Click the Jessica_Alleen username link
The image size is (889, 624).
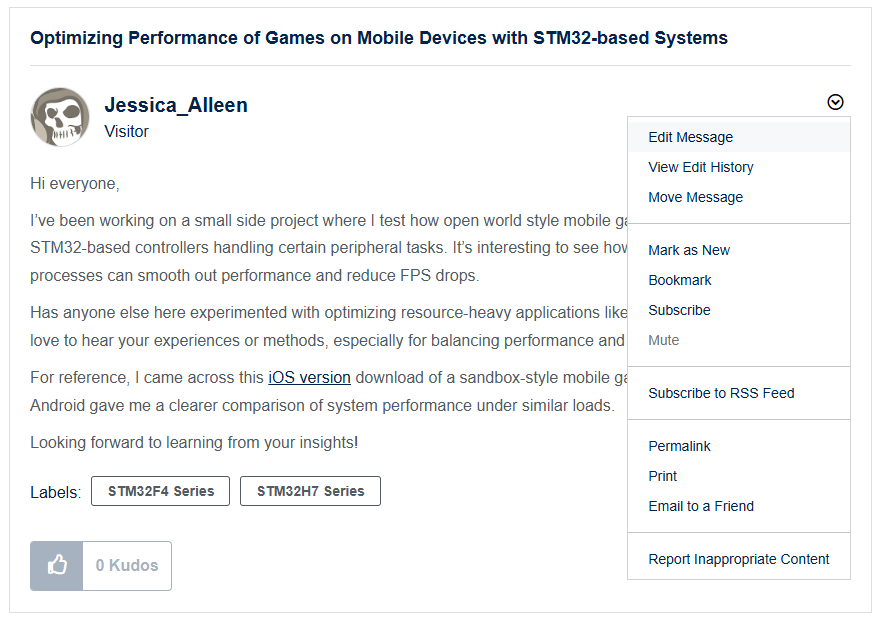coord(176,105)
